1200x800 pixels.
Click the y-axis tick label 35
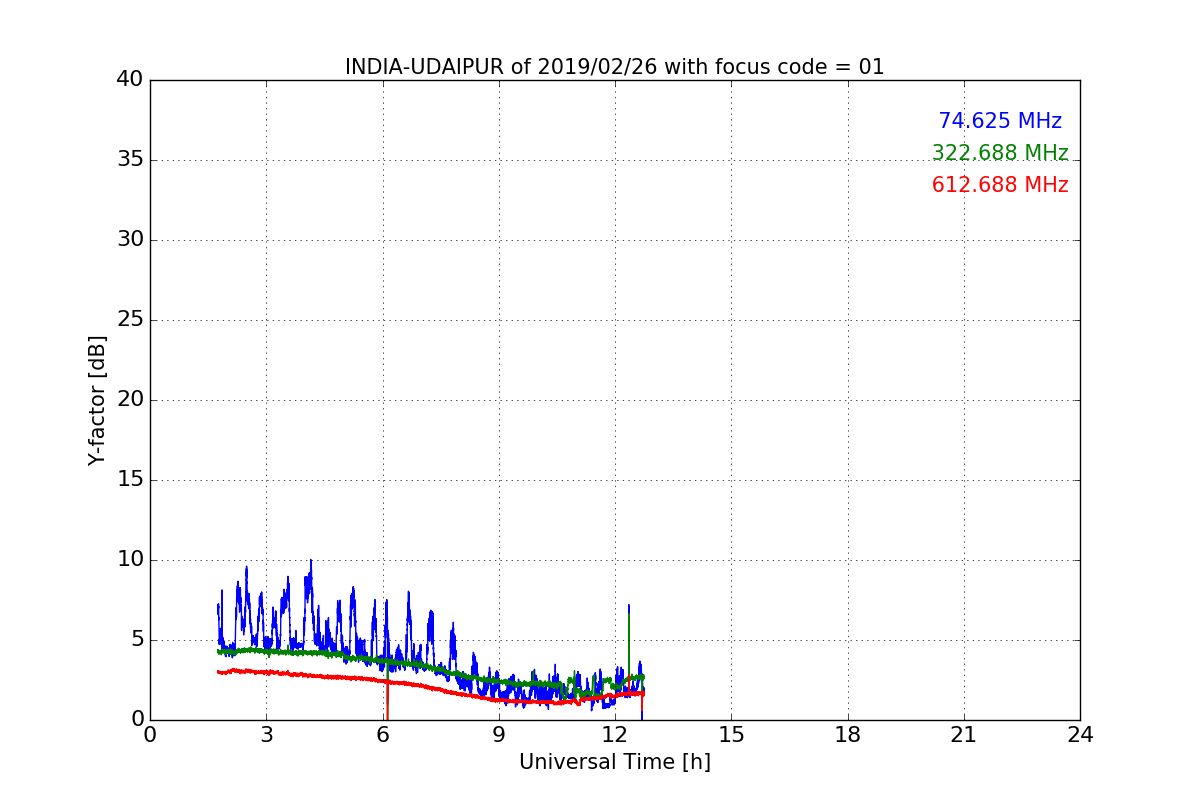129,160
